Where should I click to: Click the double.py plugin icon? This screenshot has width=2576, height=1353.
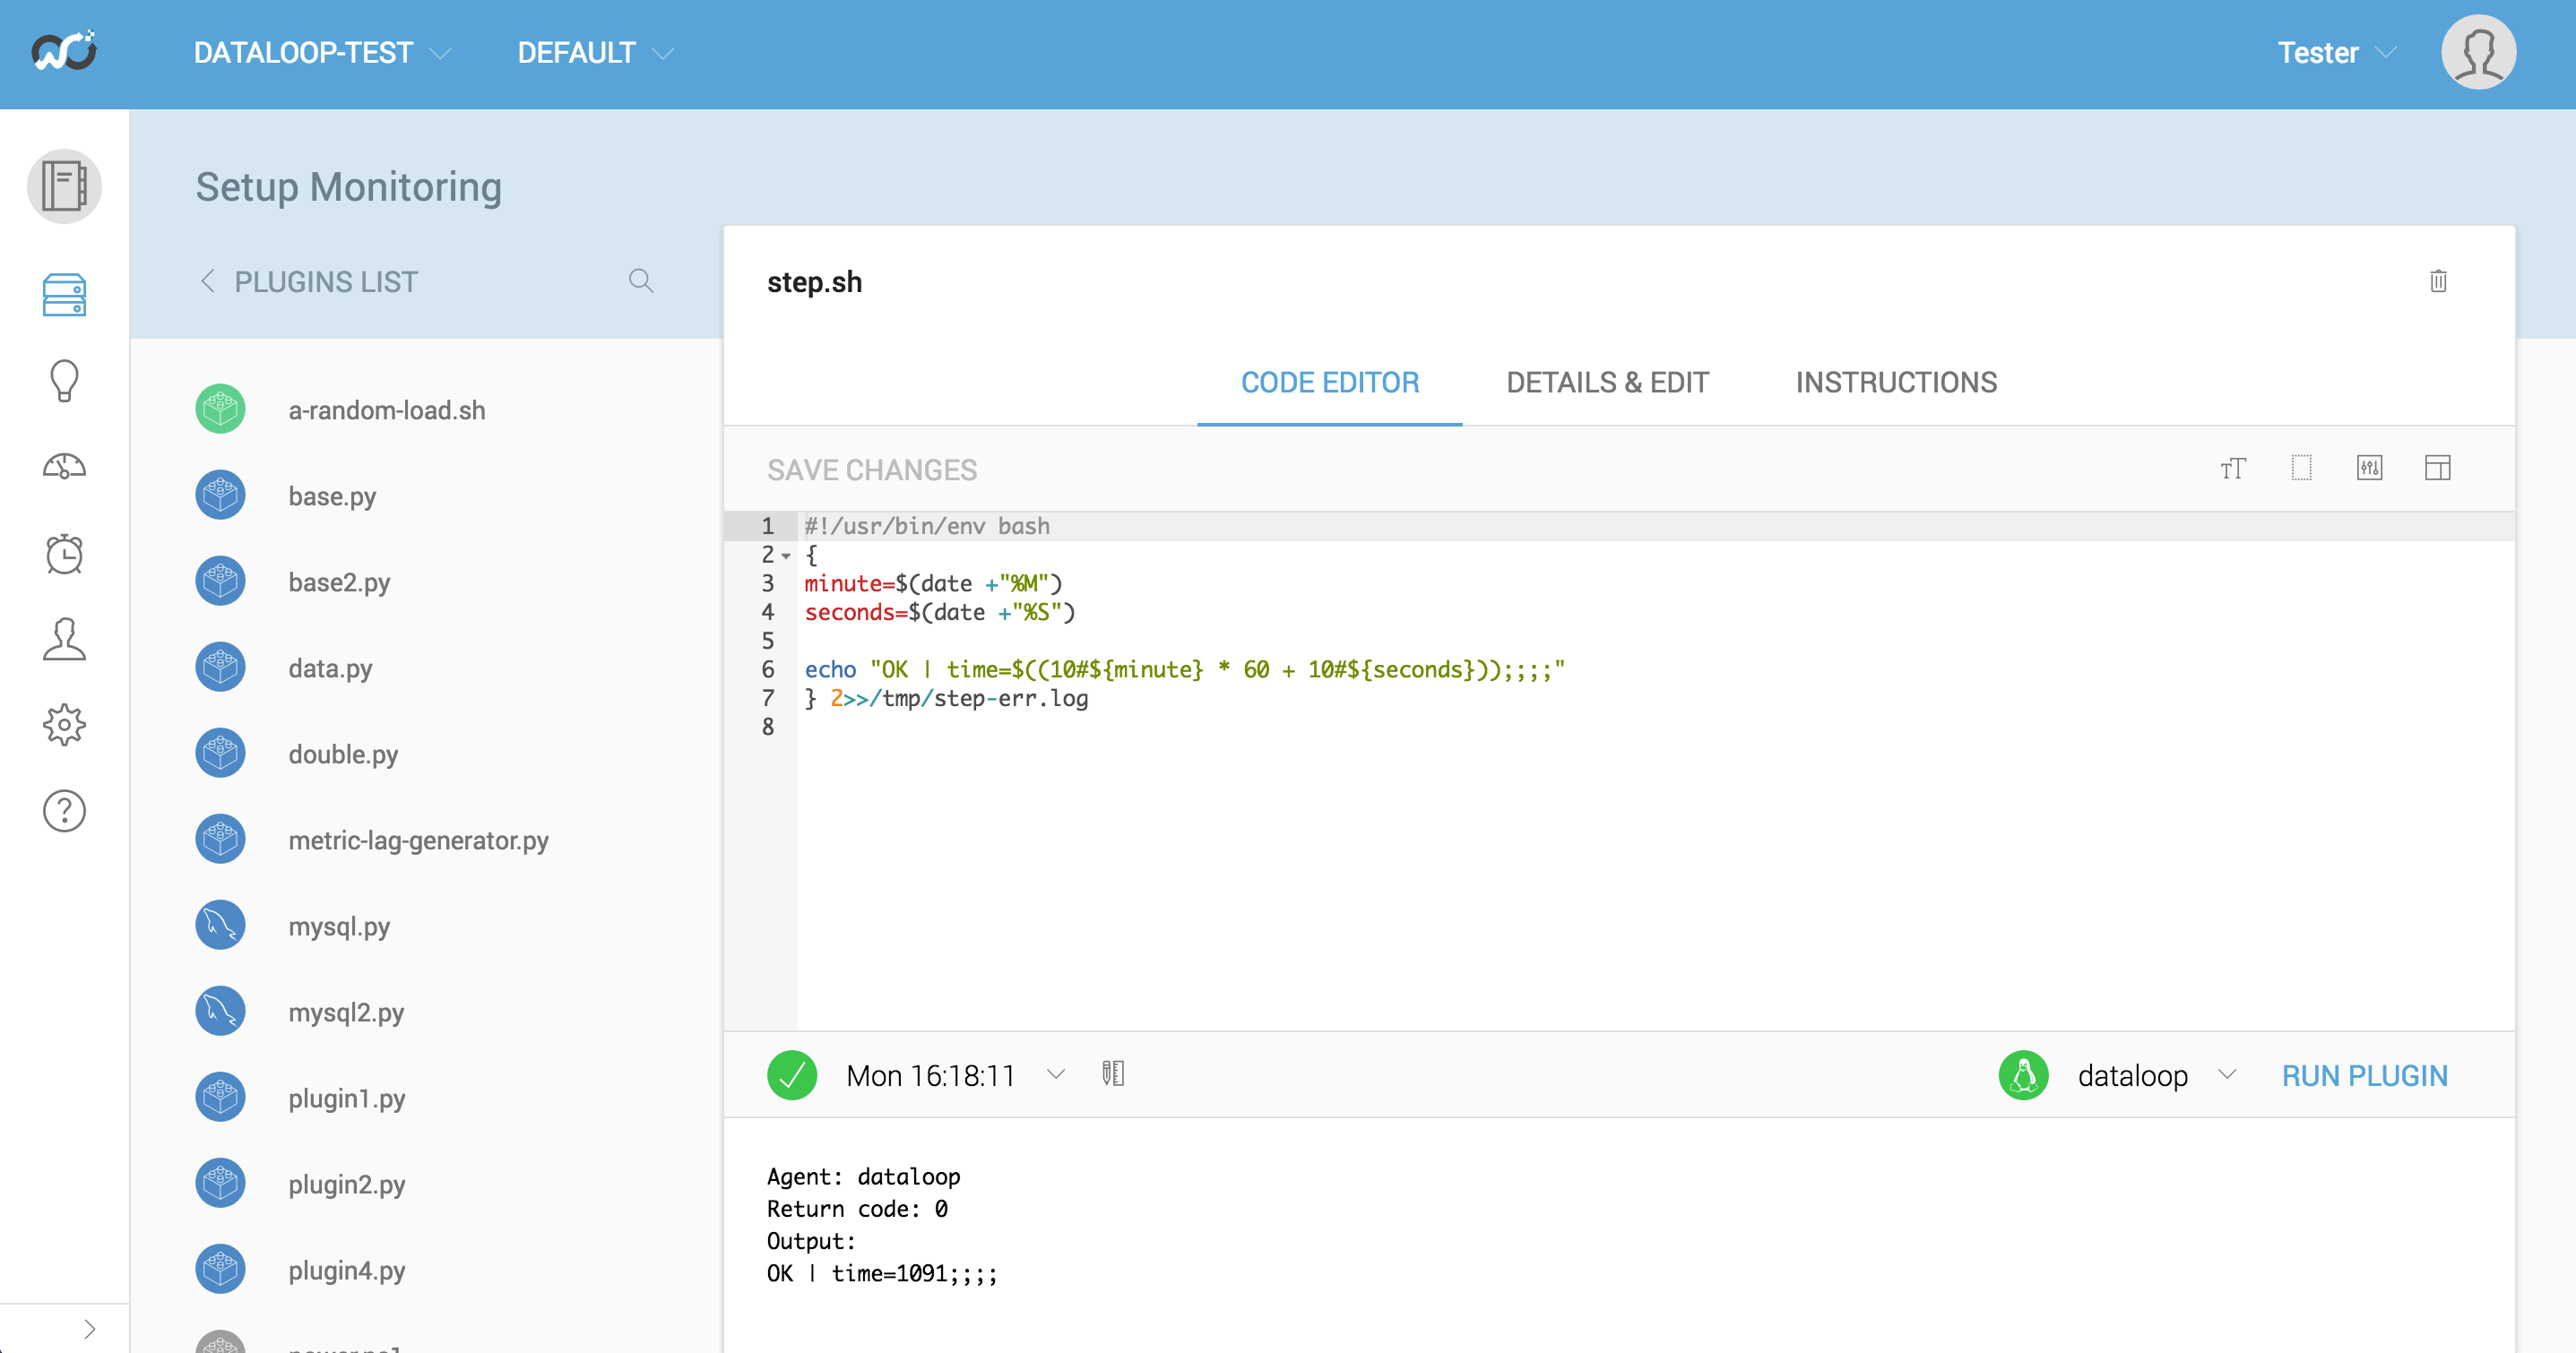(220, 753)
